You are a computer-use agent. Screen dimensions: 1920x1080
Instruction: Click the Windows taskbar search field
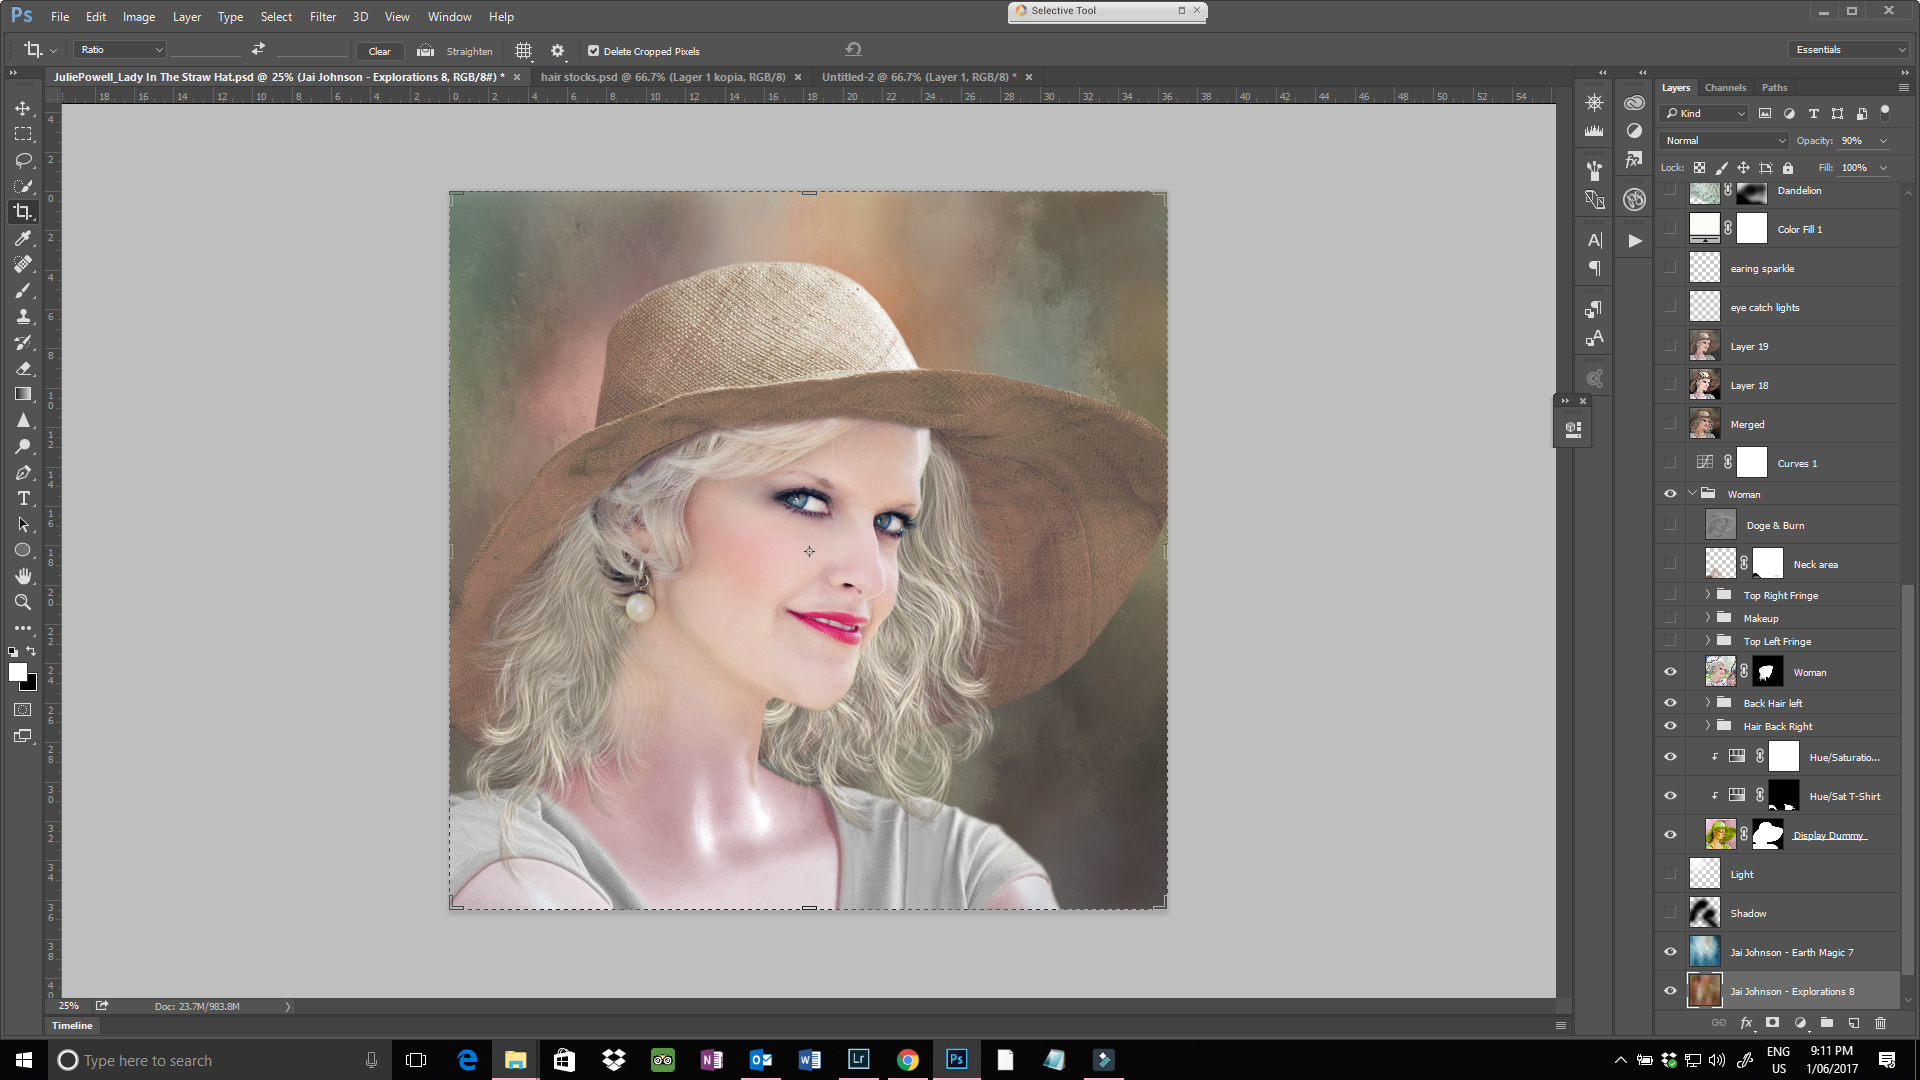point(210,1060)
